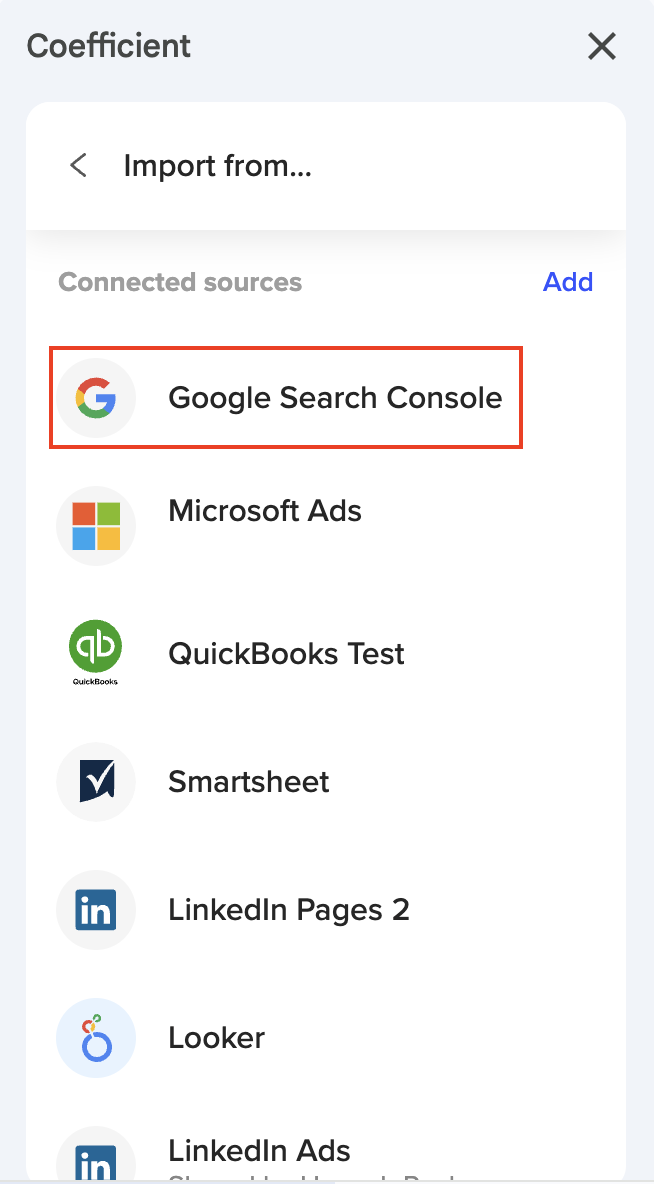Click the "Connected sources" section heading
This screenshot has height=1184, width=654.
[x=180, y=282]
